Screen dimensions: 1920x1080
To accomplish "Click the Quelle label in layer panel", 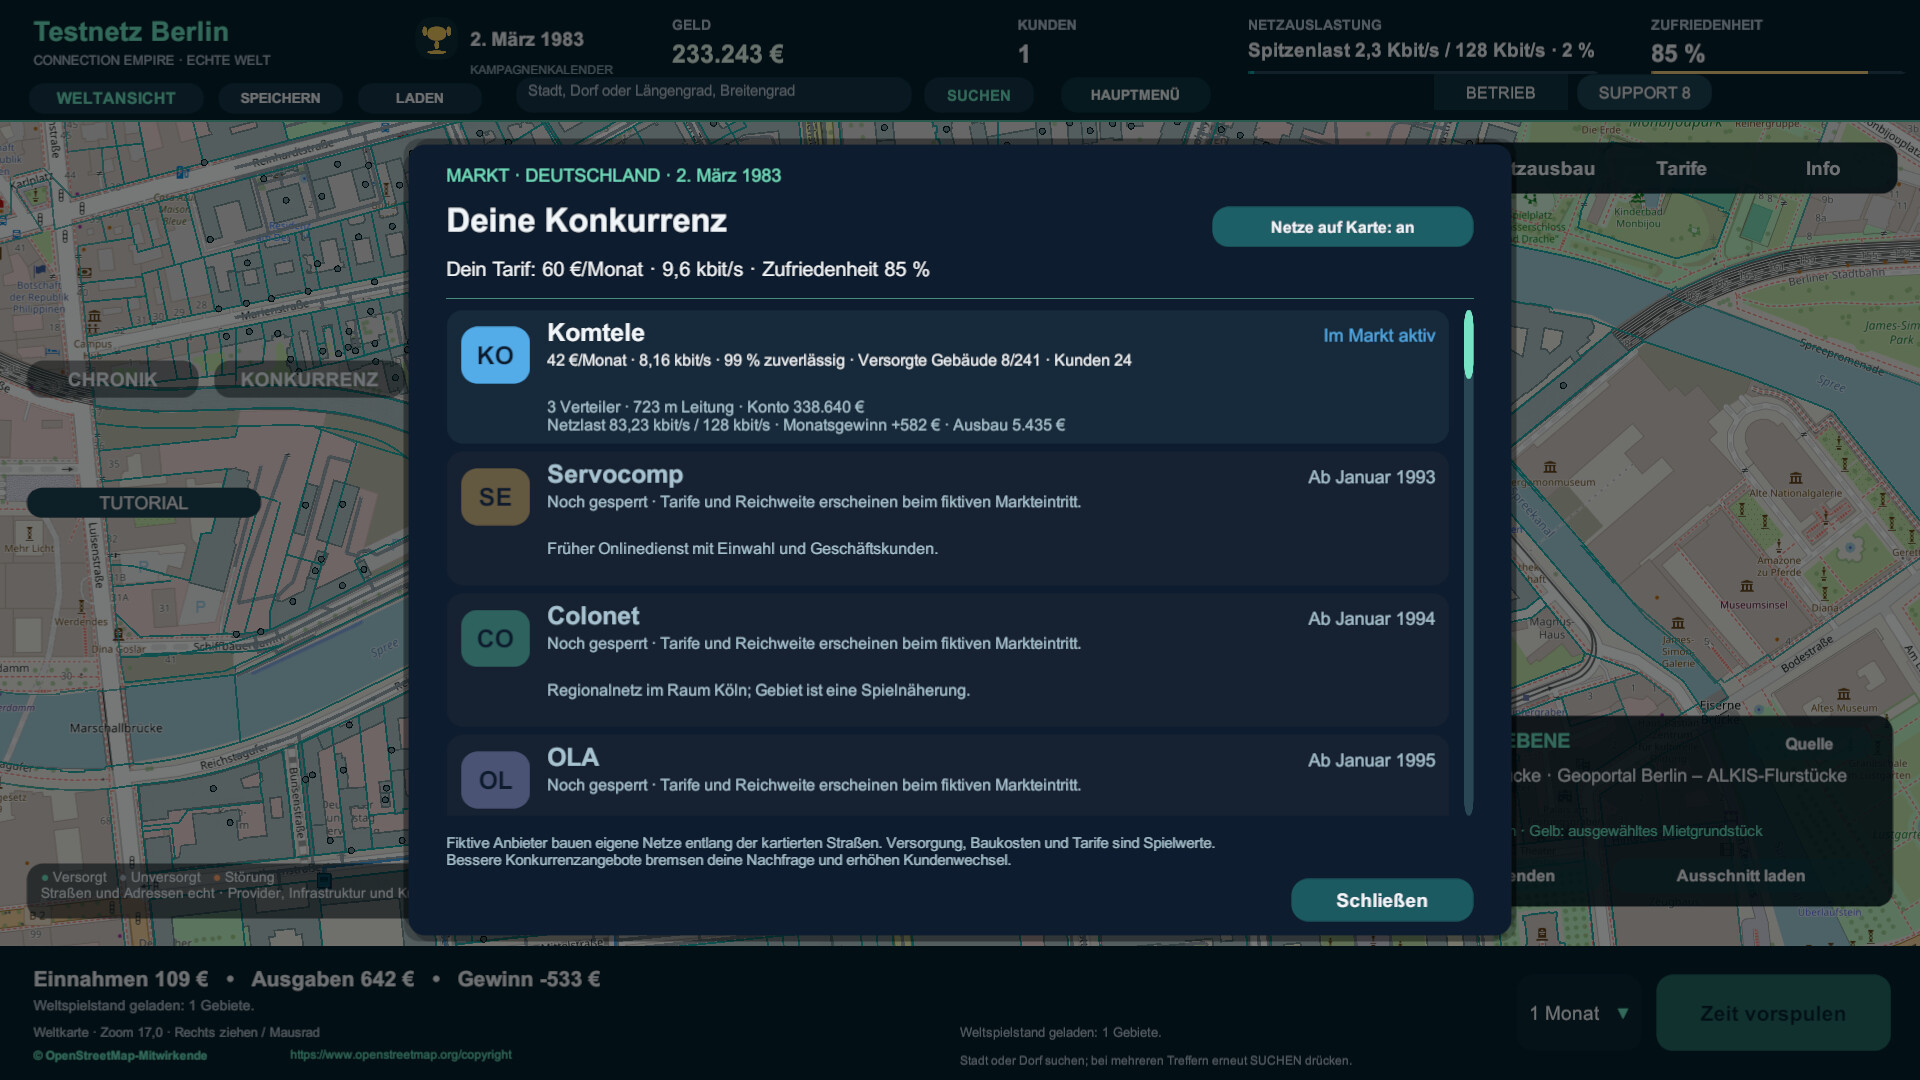I will point(1809,744).
